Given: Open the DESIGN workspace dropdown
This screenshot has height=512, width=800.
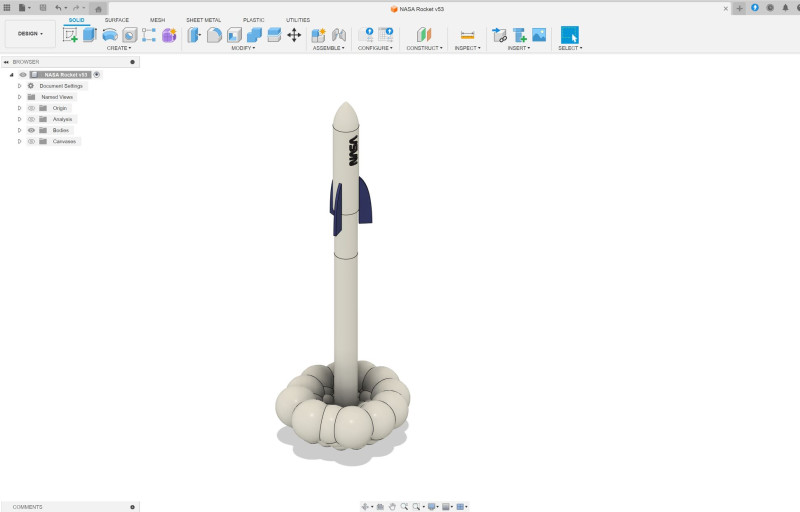Looking at the screenshot, I should coord(30,34).
